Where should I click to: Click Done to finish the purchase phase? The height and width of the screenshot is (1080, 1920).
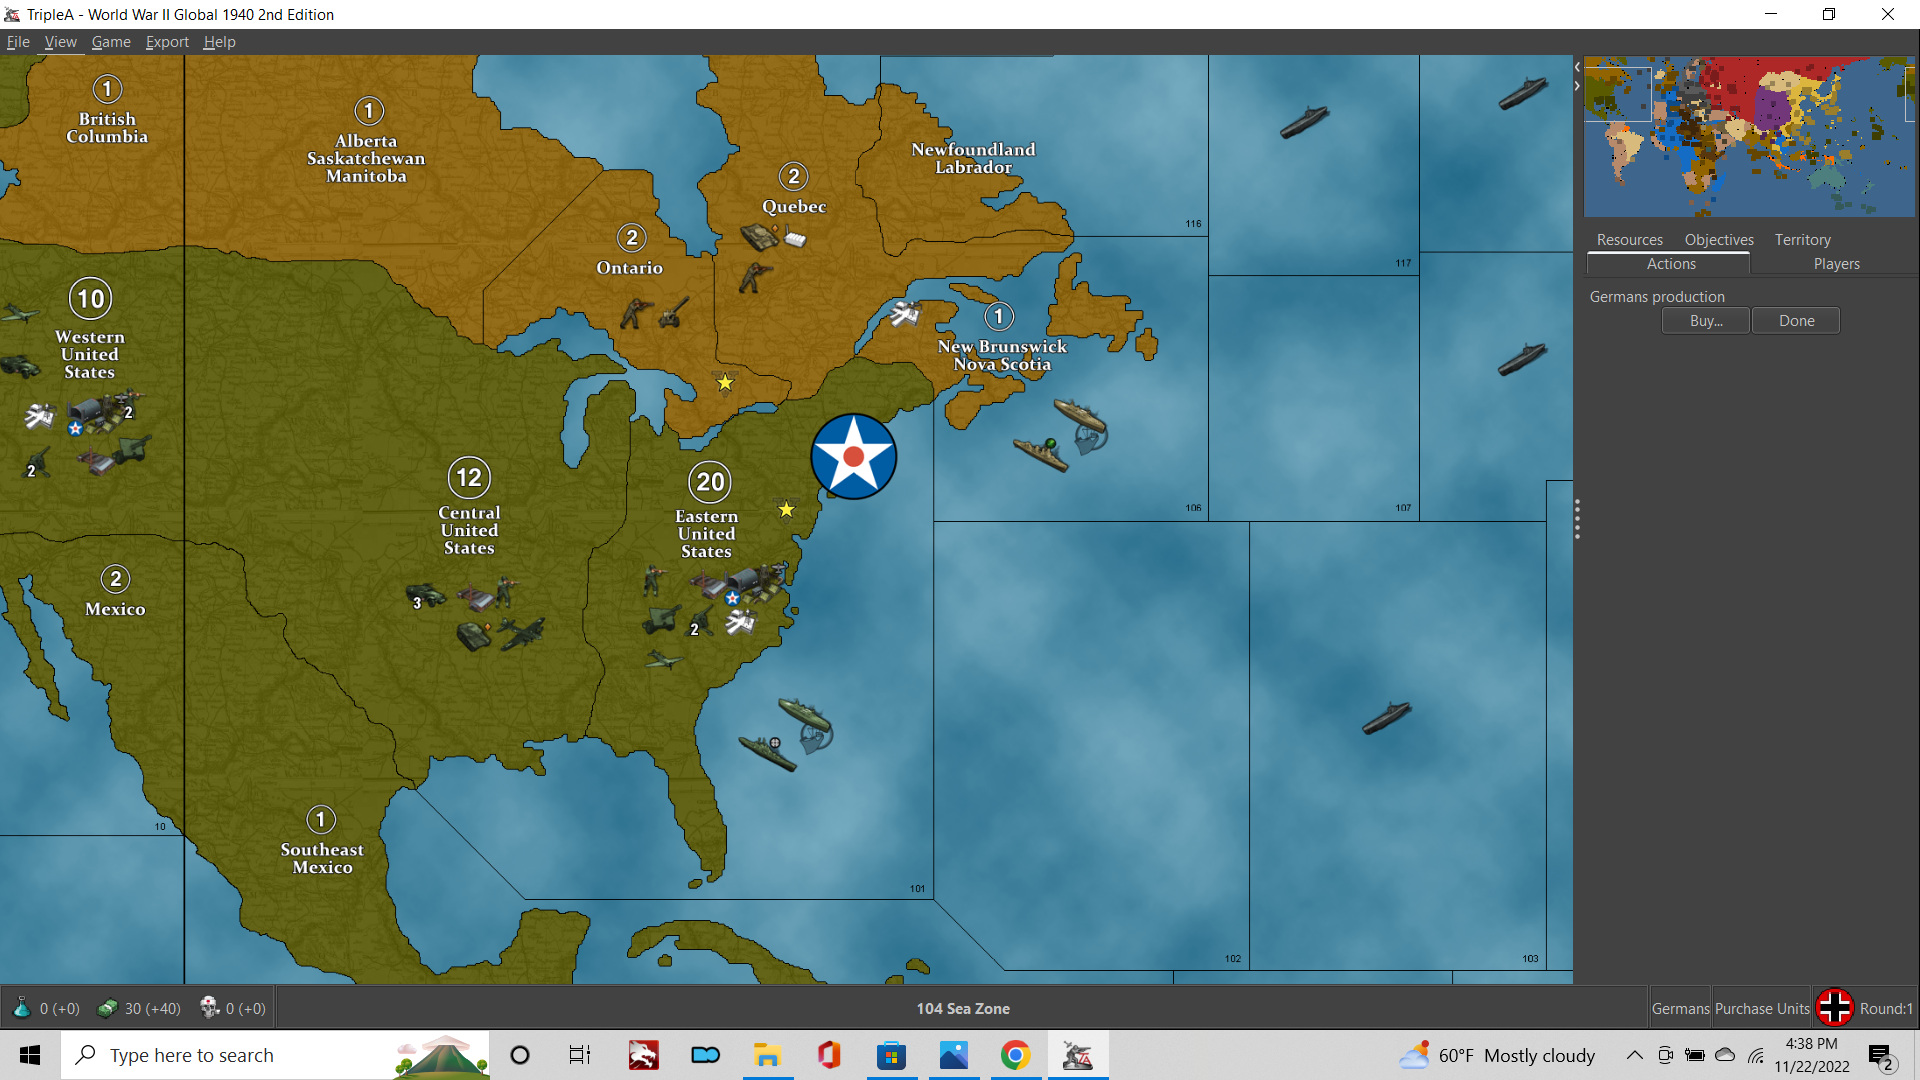[1795, 320]
